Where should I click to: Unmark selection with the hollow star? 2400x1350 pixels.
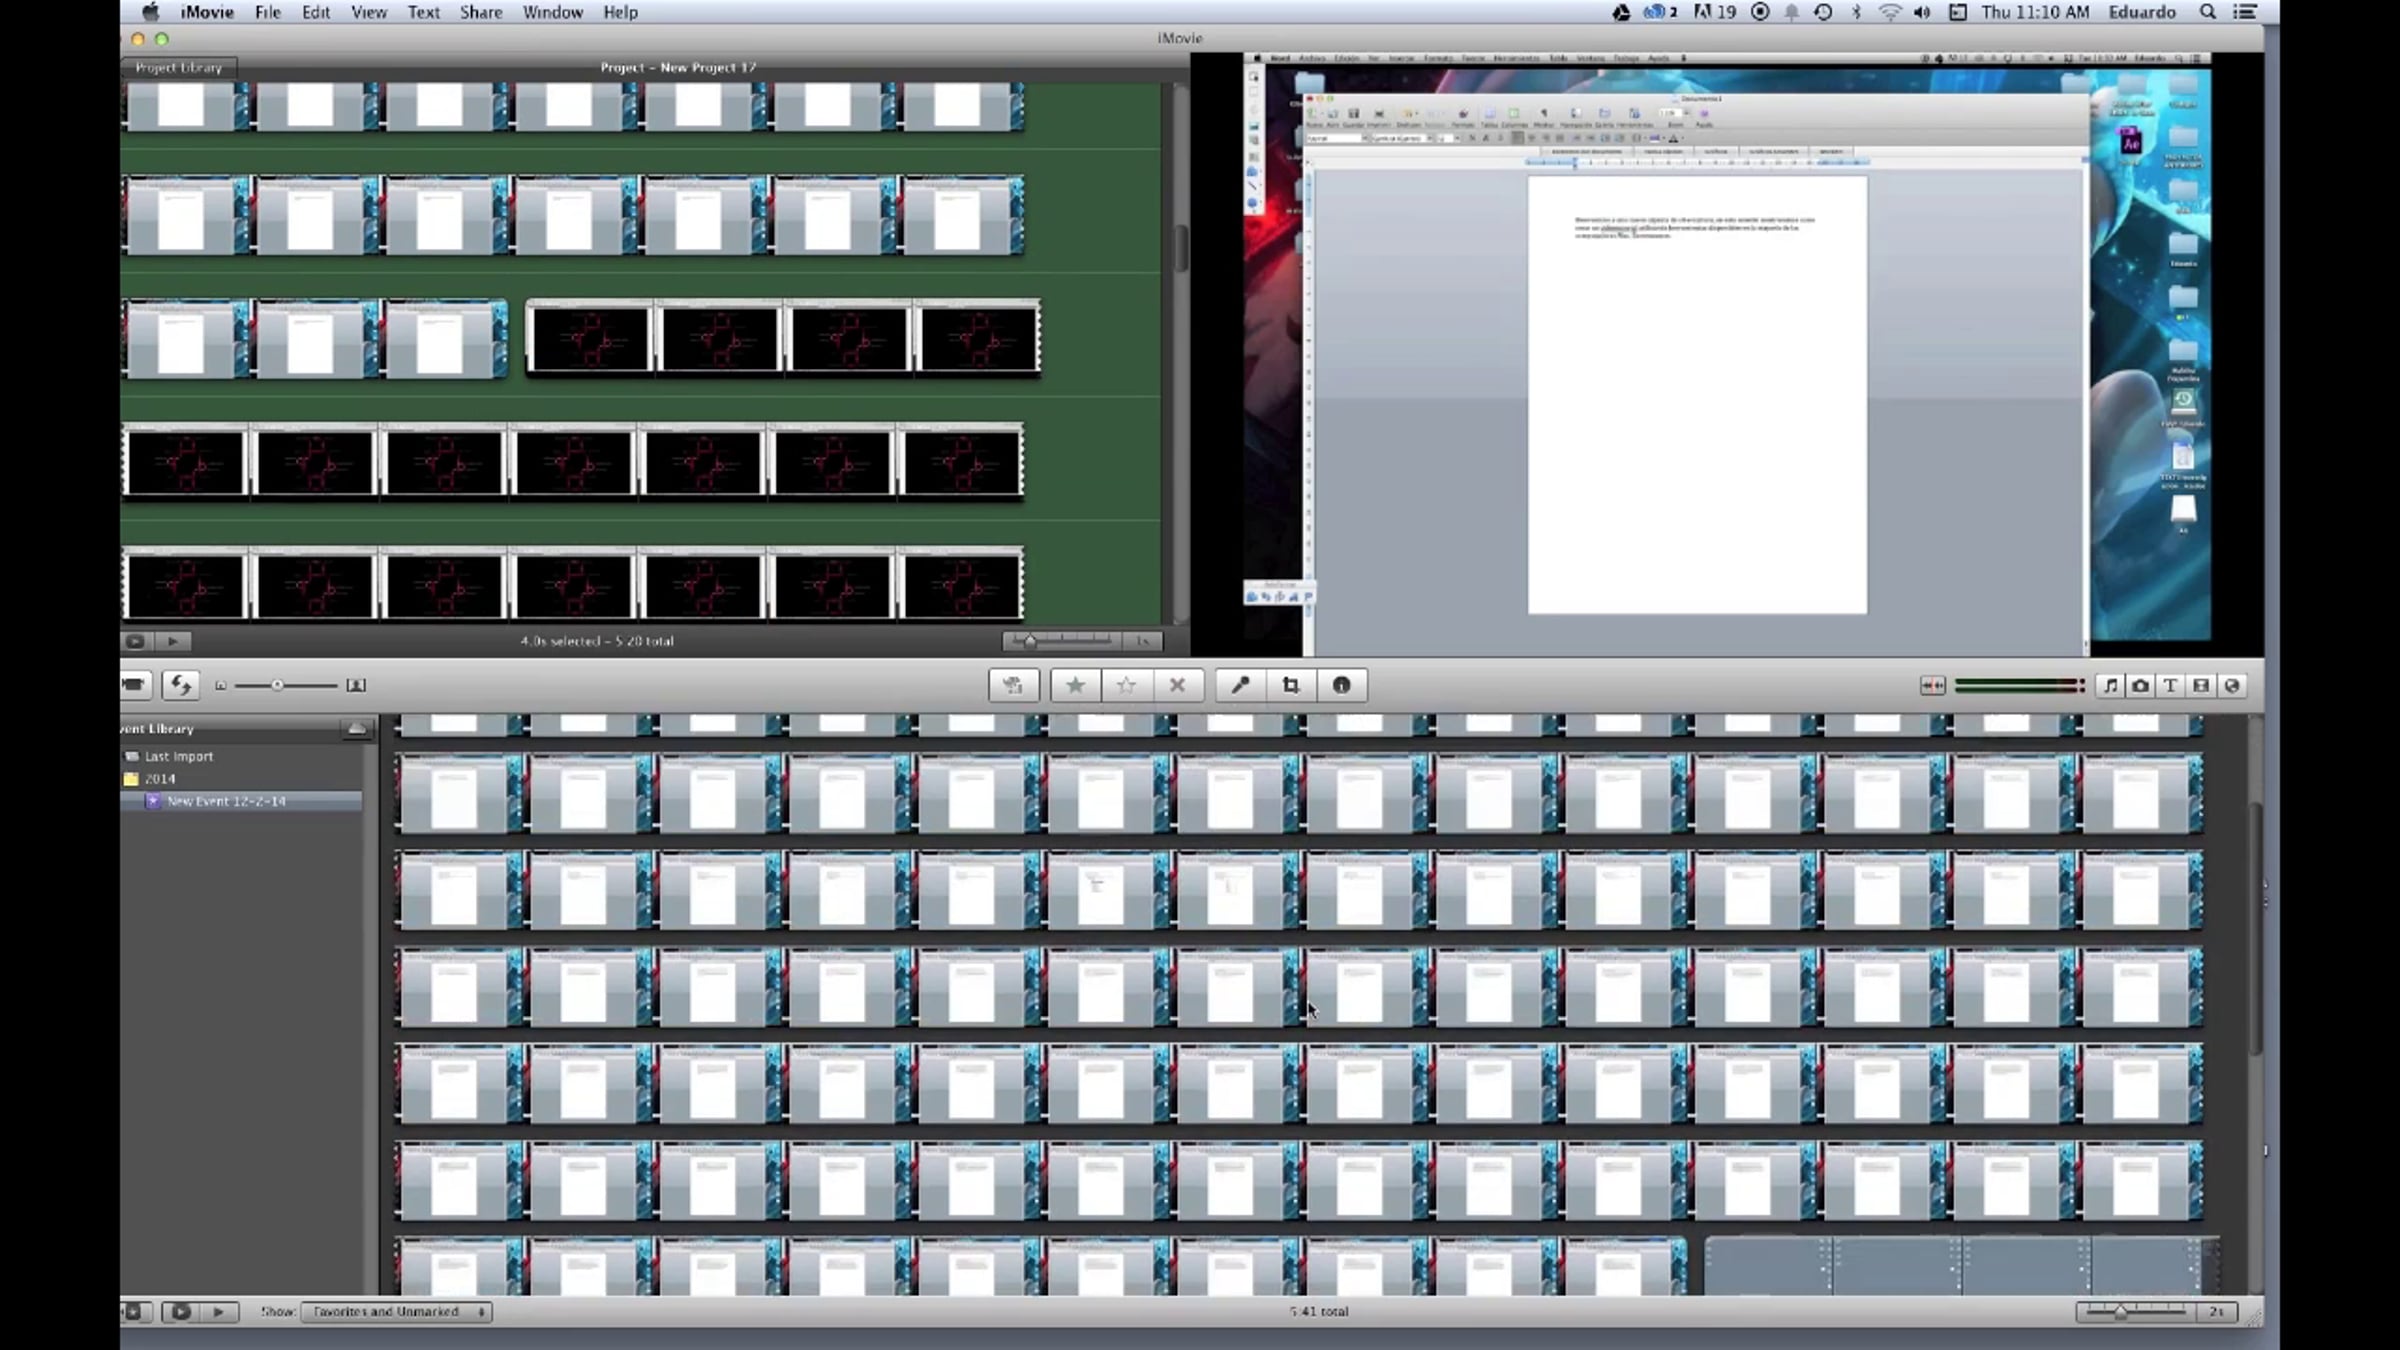1126,685
